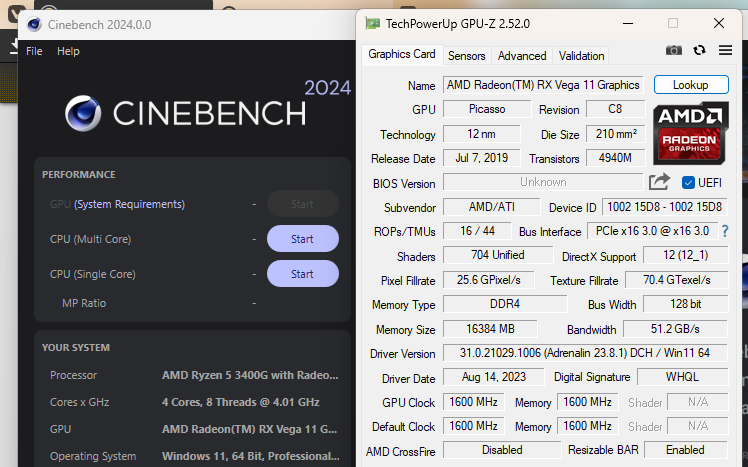748x467 pixels.
Task: Click the Device ID 1002 15D8 value
Action: (665, 207)
